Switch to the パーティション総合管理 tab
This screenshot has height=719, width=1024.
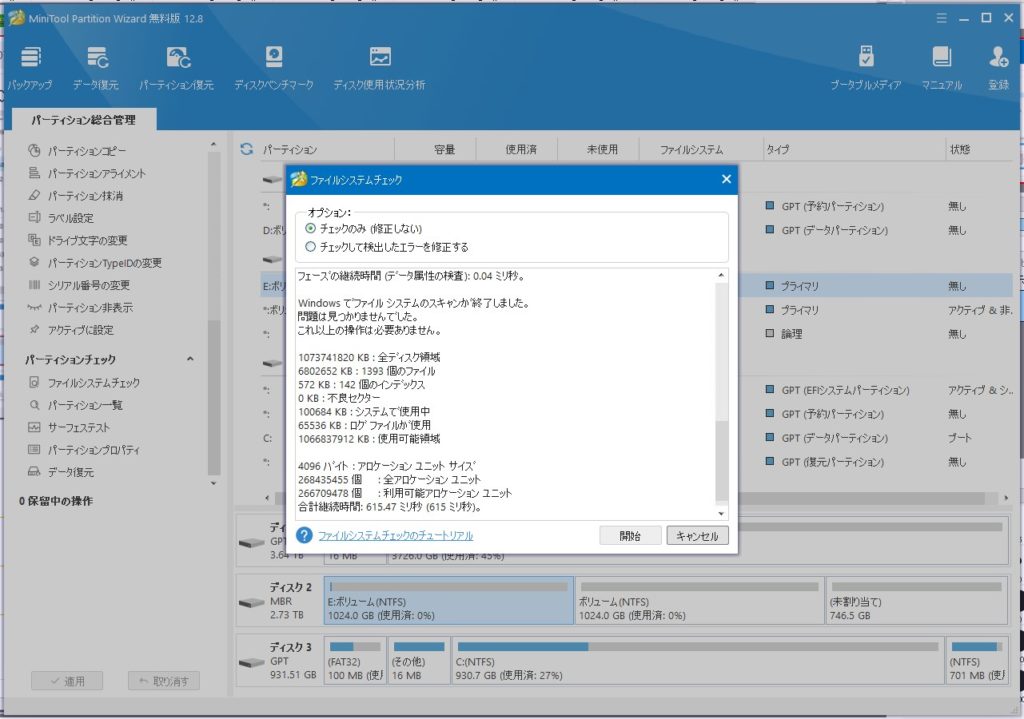[x=82, y=120]
